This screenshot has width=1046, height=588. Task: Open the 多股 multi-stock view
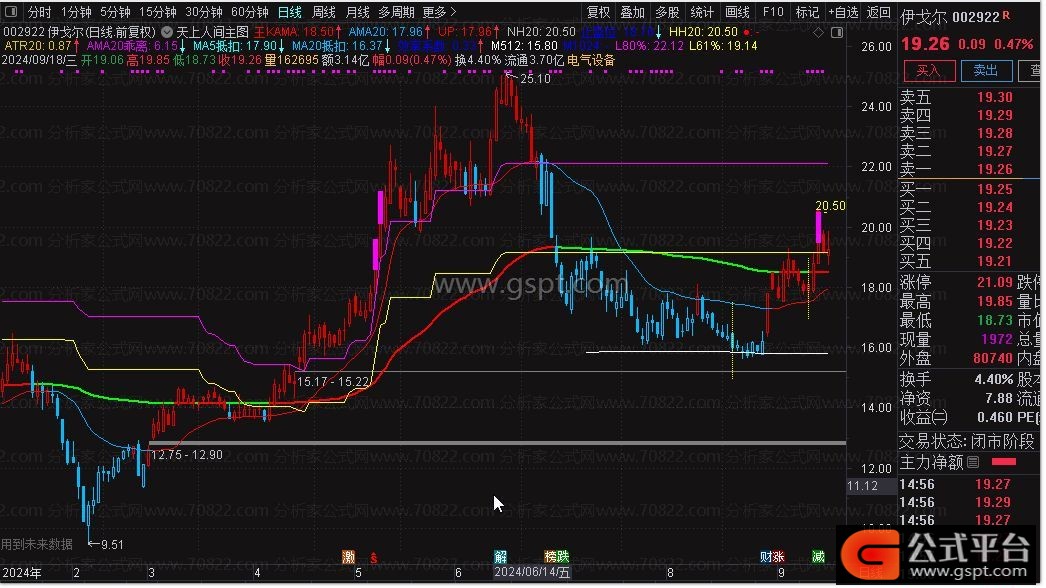(x=667, y=12)
